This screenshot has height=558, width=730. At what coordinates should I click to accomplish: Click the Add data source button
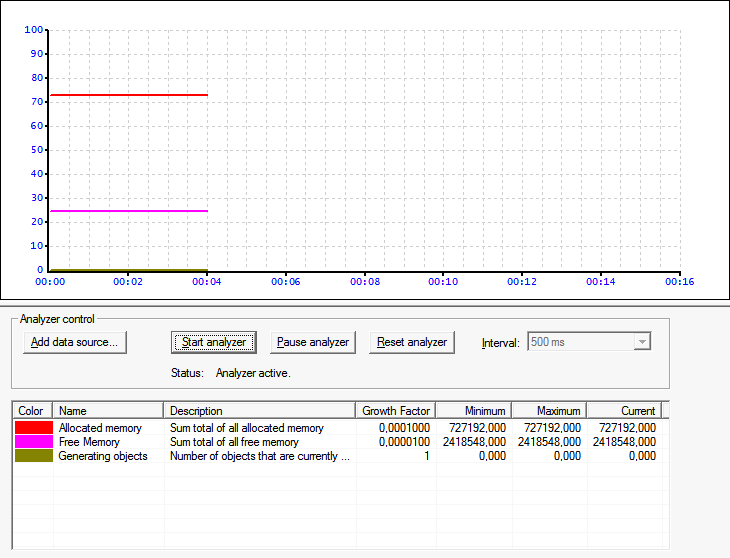point(74,343)
